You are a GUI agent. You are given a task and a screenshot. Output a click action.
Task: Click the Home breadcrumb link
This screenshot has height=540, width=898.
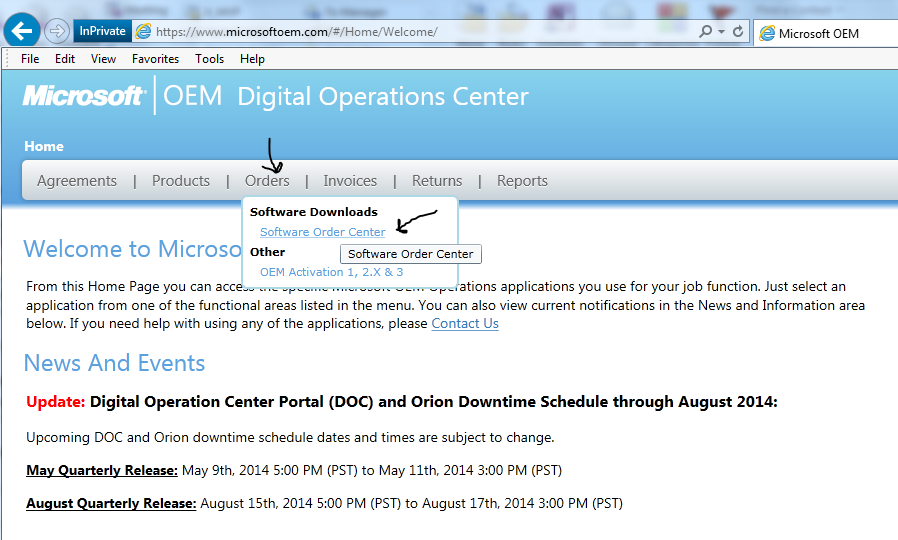point(44,146)
